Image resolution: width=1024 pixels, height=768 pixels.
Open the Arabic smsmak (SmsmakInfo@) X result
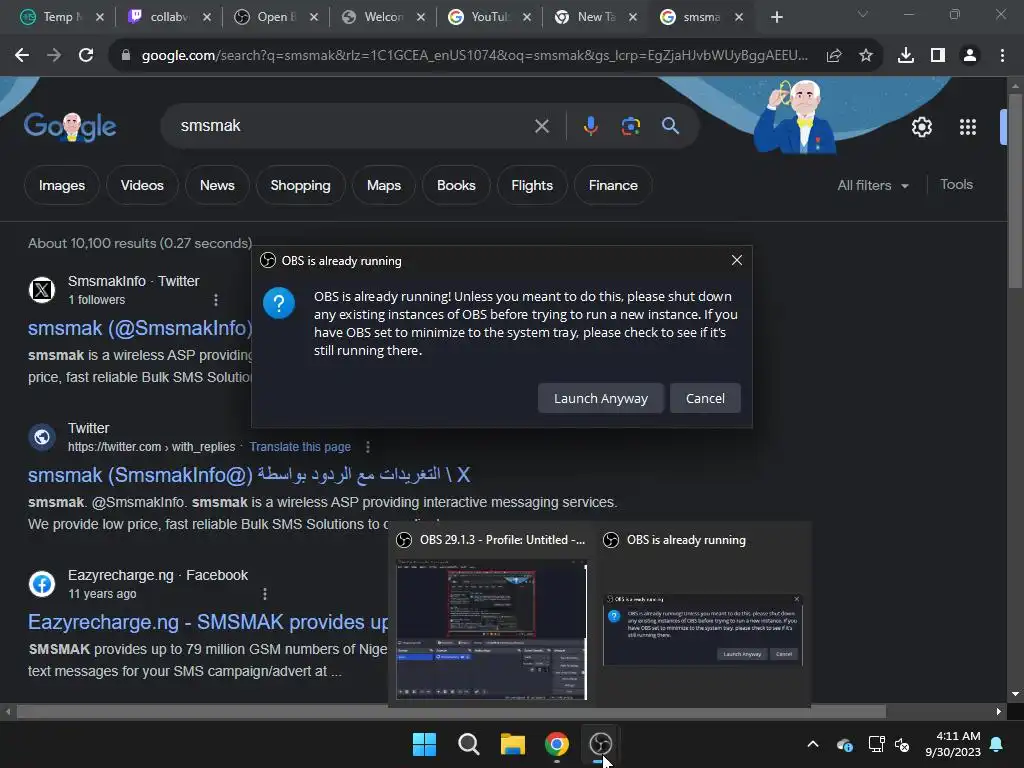(x=249, y=475)
